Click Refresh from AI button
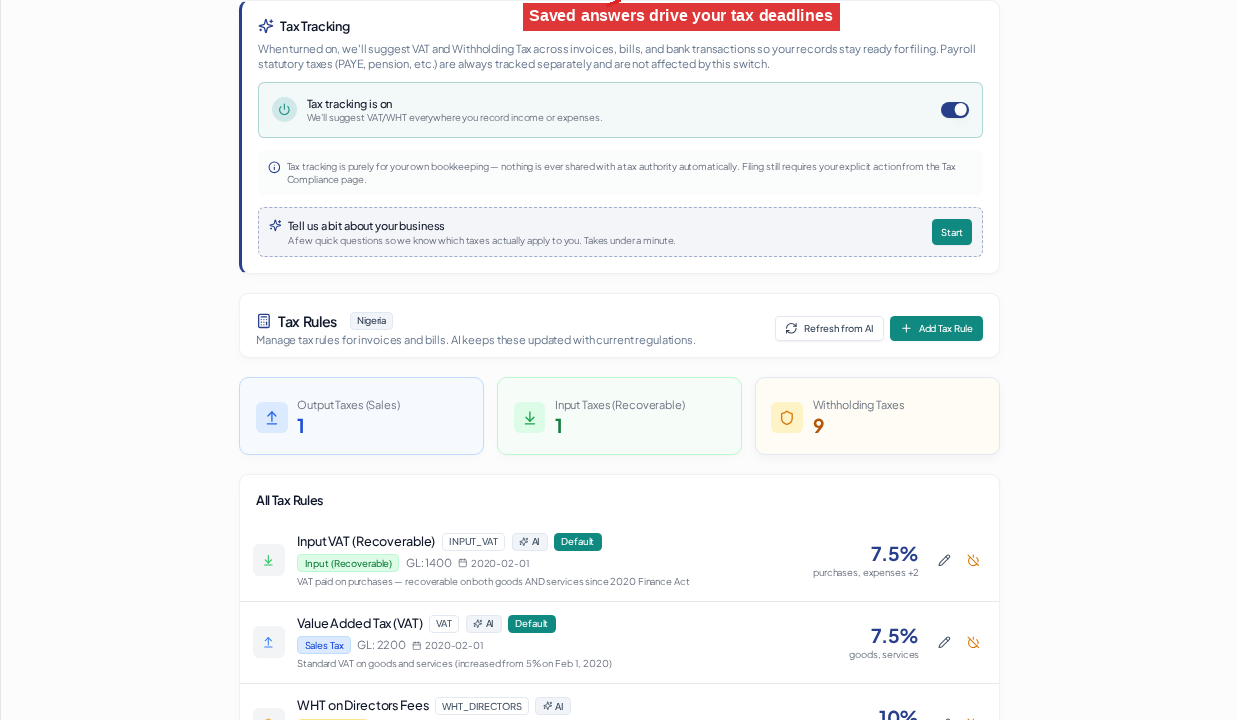 click(x=829, y=328)
